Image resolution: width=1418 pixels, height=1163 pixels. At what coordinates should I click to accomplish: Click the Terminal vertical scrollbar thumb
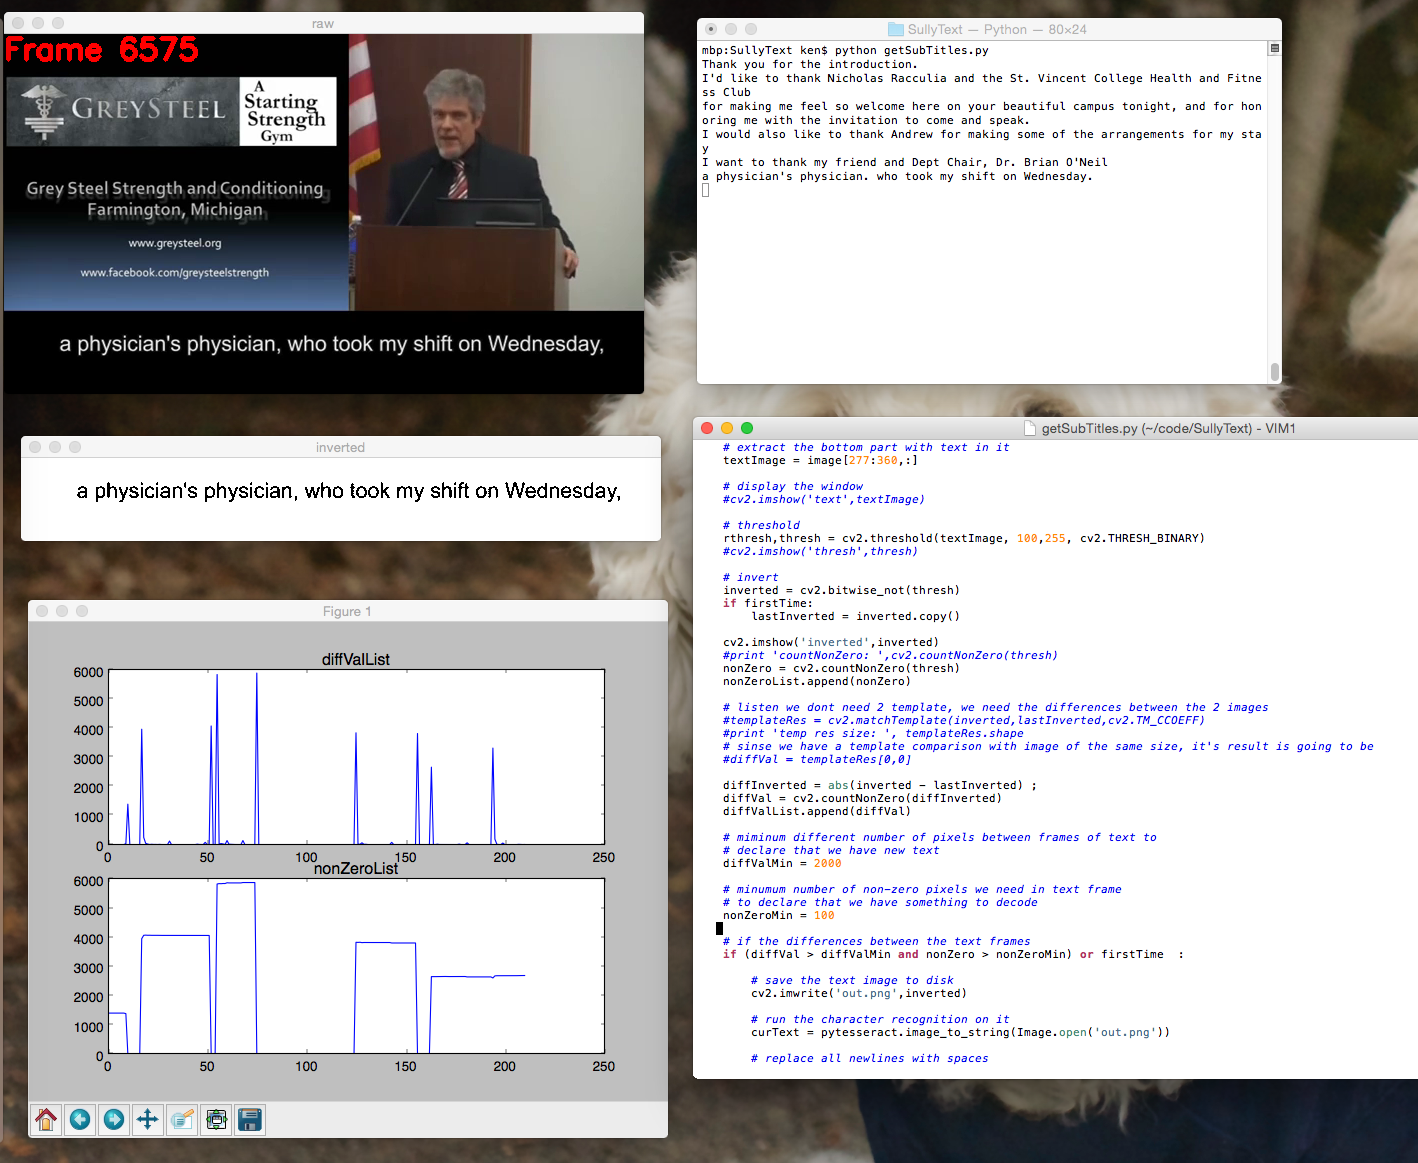coord(1274,371)
